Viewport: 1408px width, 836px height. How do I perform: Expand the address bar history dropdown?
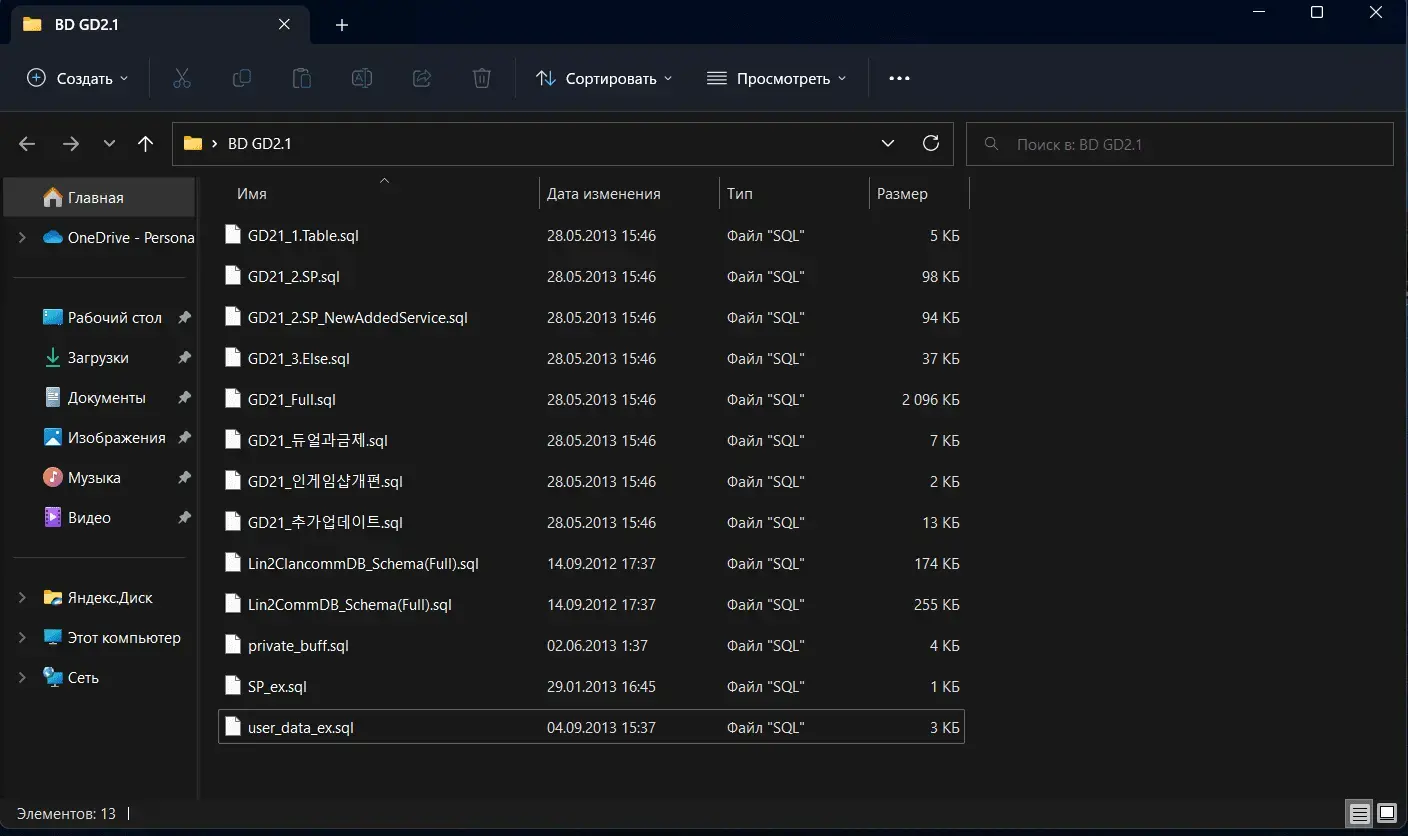888,143
